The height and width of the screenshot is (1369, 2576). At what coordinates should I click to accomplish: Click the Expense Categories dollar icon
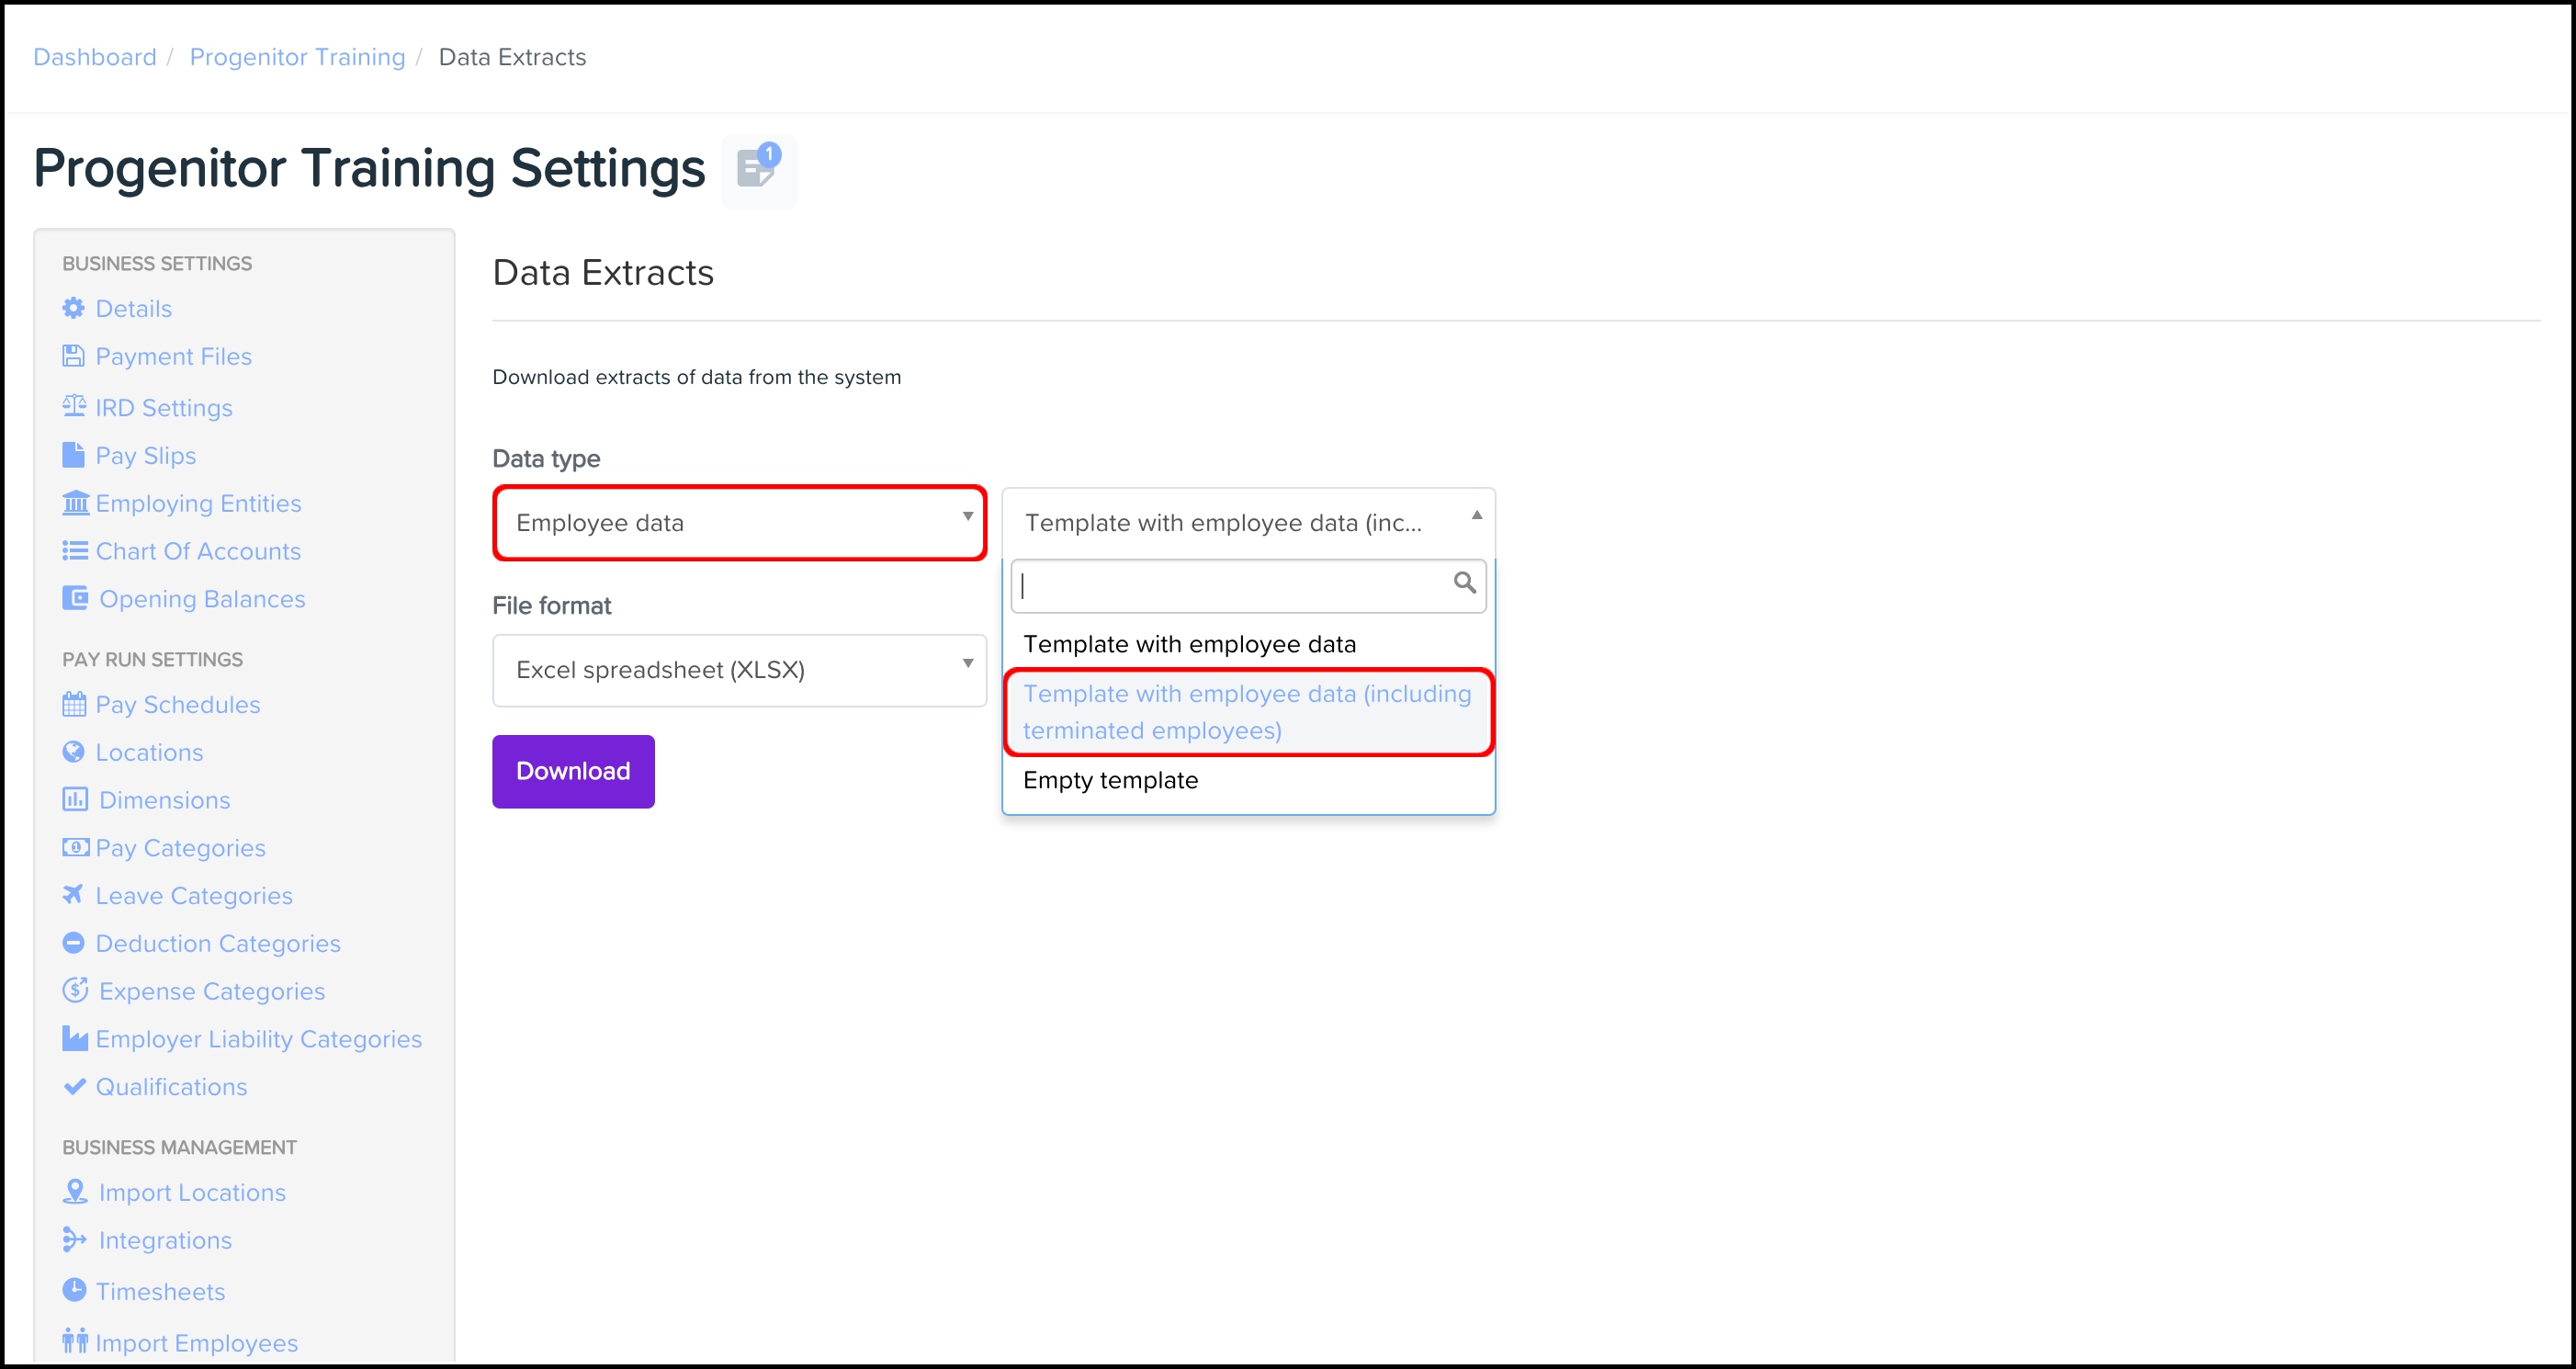tap(75, 990)
